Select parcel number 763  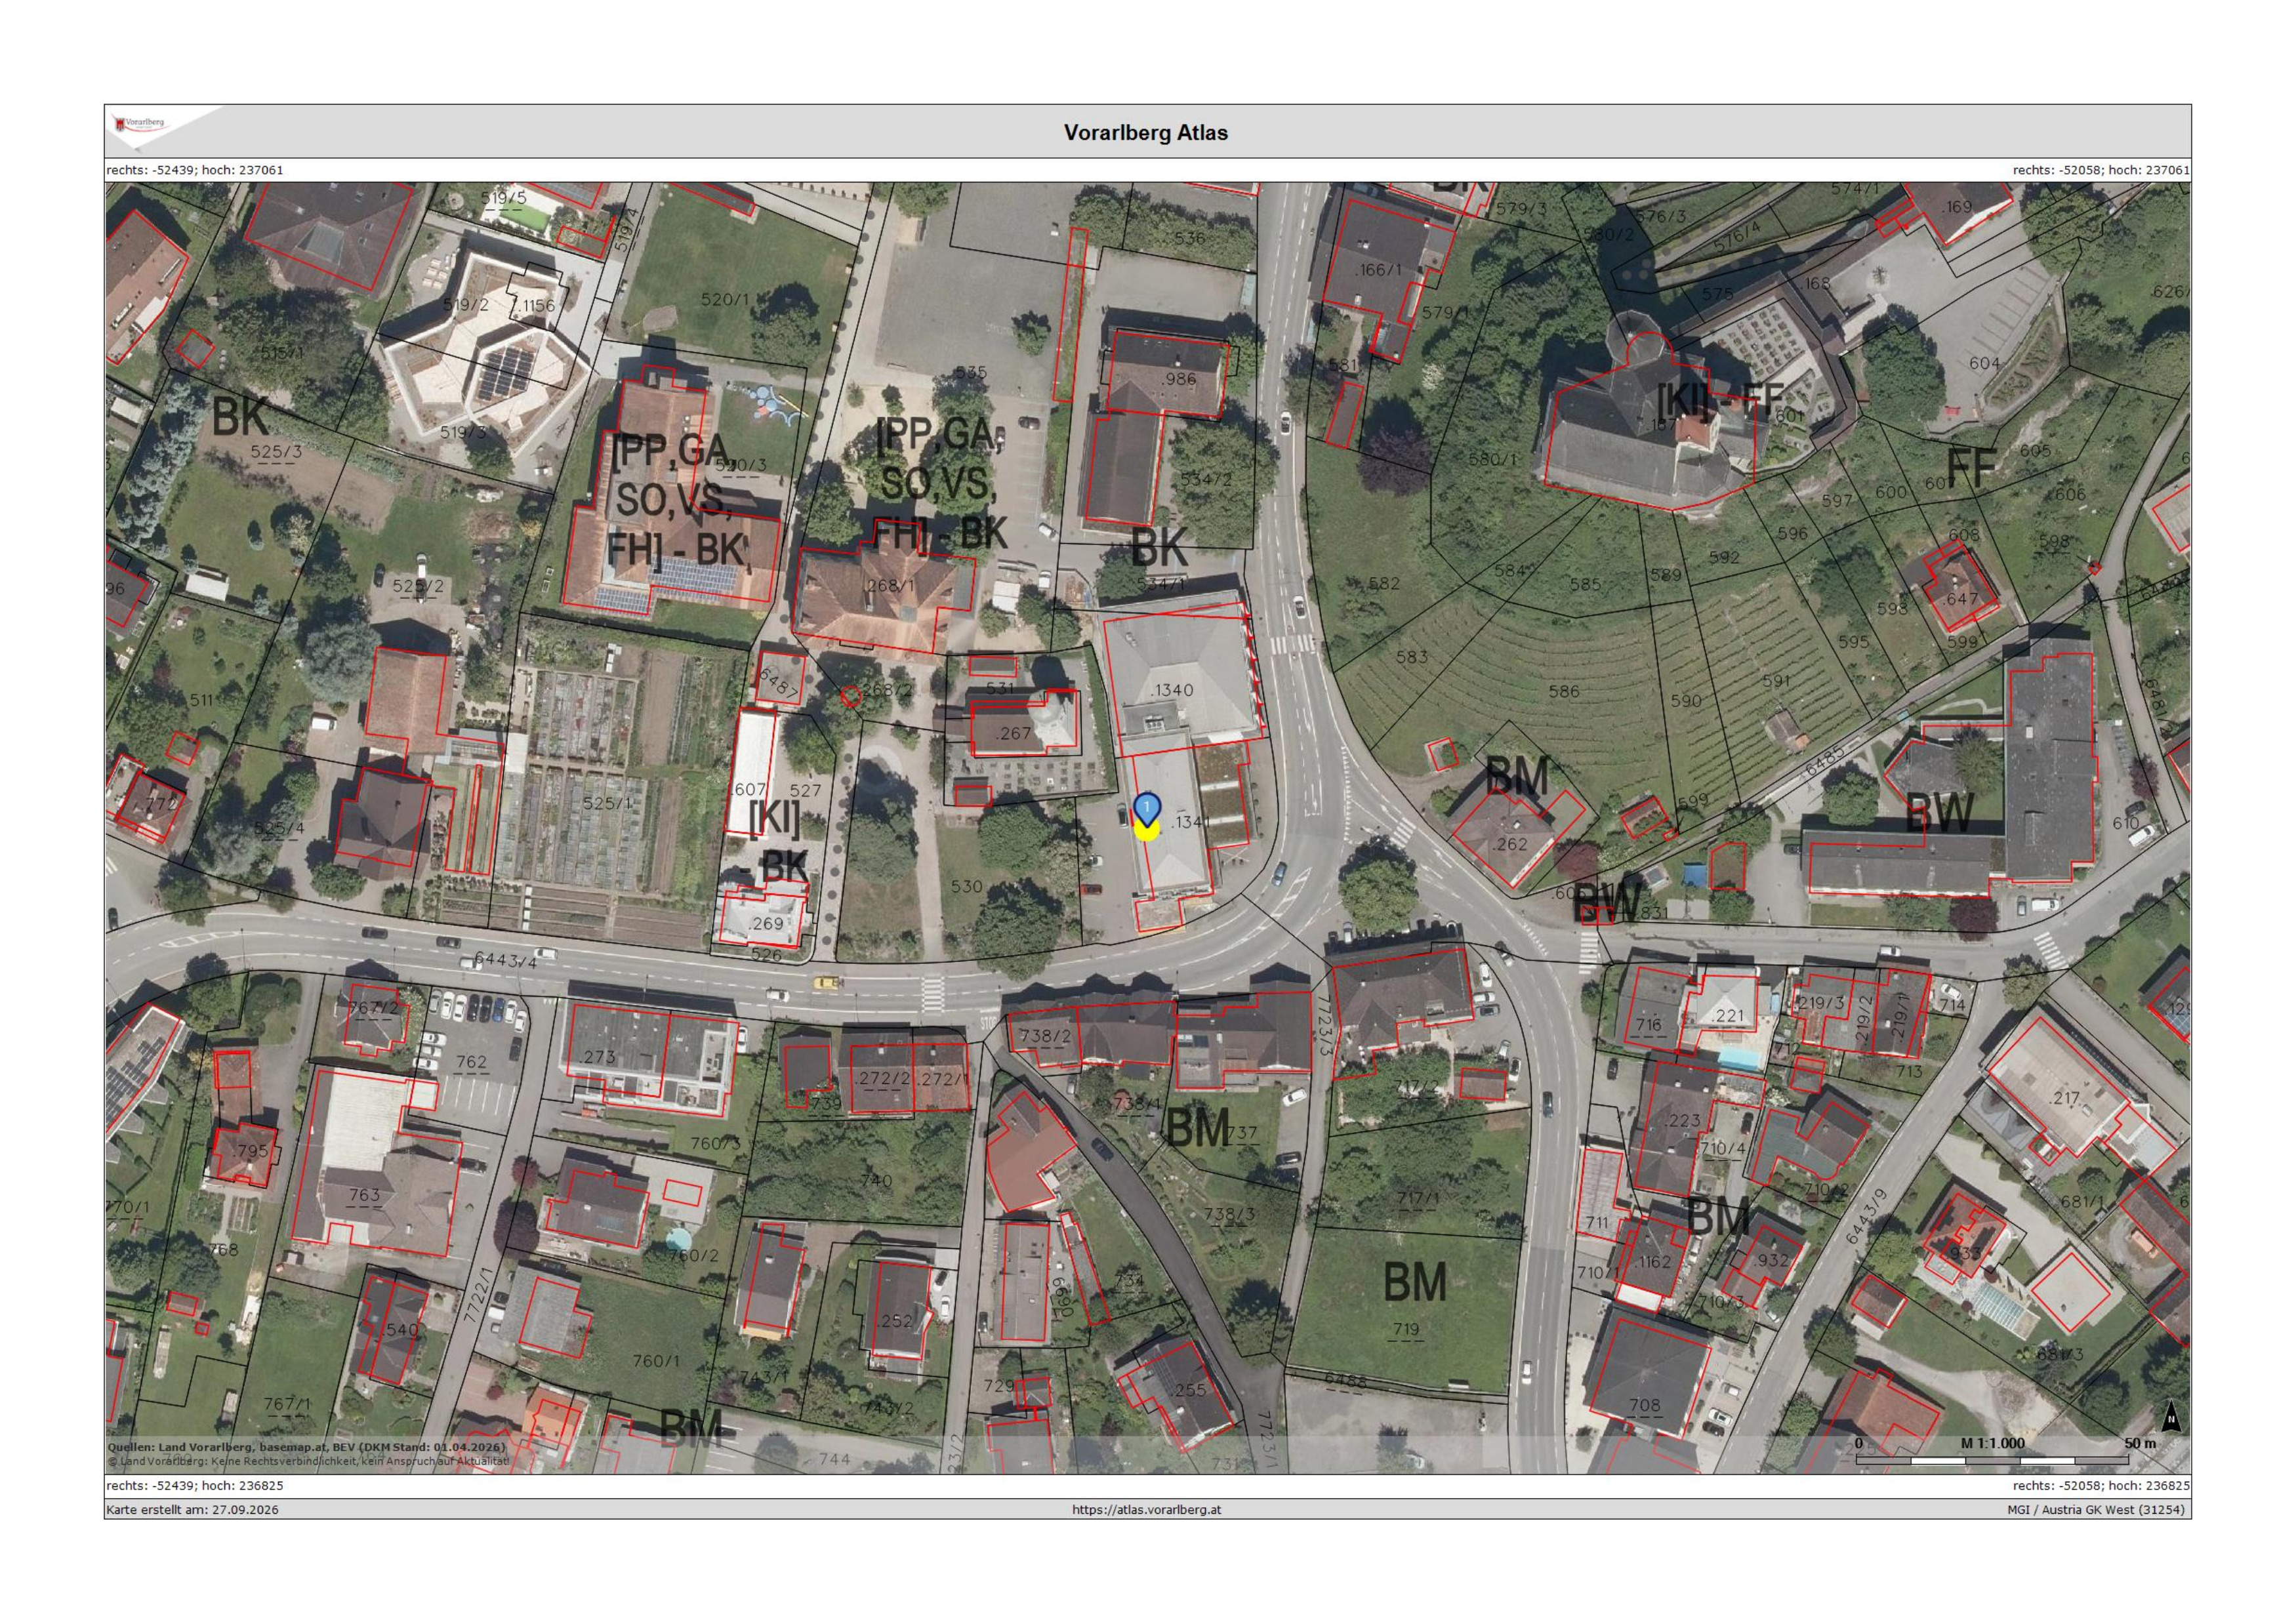coord(364,1195)
